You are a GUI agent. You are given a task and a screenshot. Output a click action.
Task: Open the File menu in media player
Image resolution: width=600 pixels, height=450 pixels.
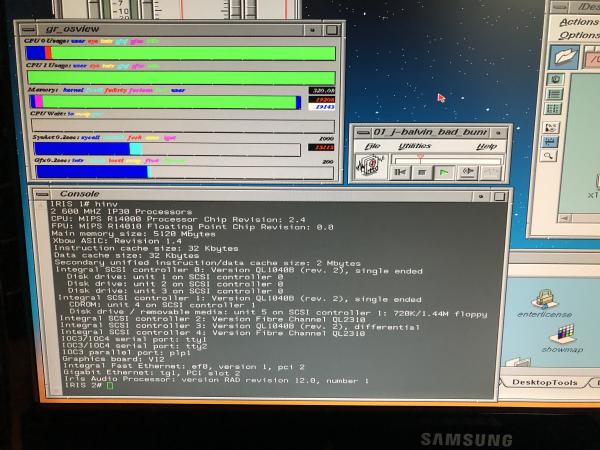click(x=372, y=146)
